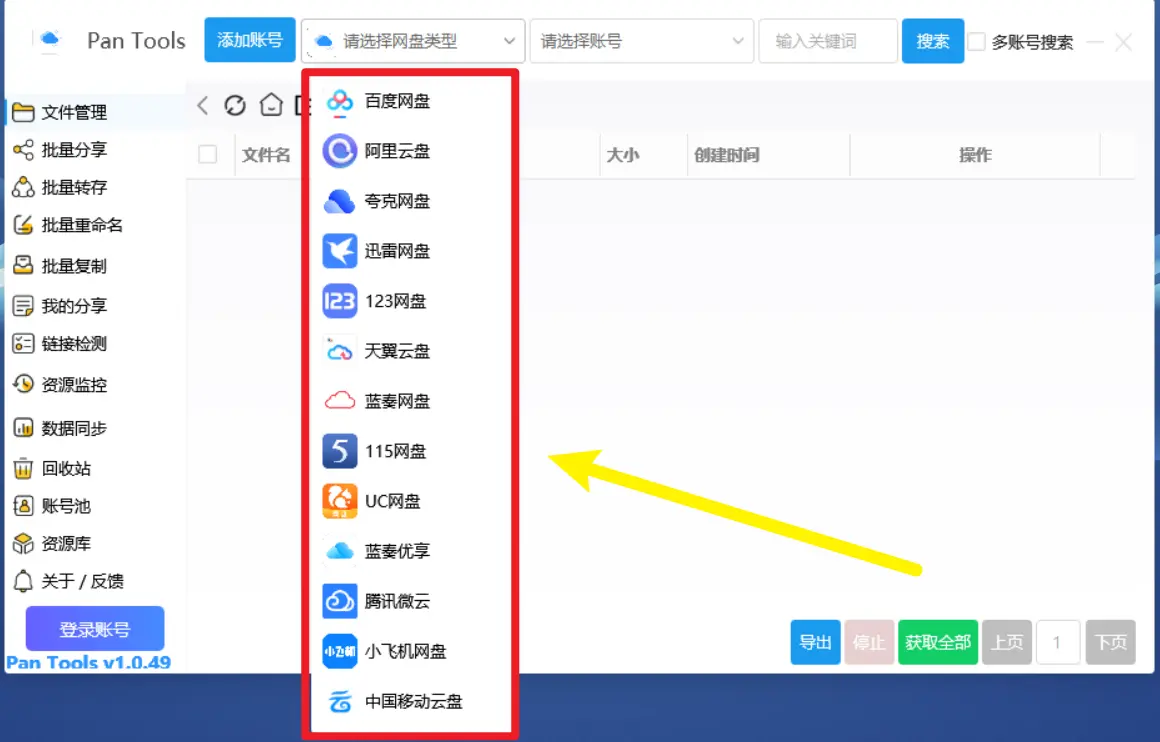Click the home icon above the file list

pos(270,104)
